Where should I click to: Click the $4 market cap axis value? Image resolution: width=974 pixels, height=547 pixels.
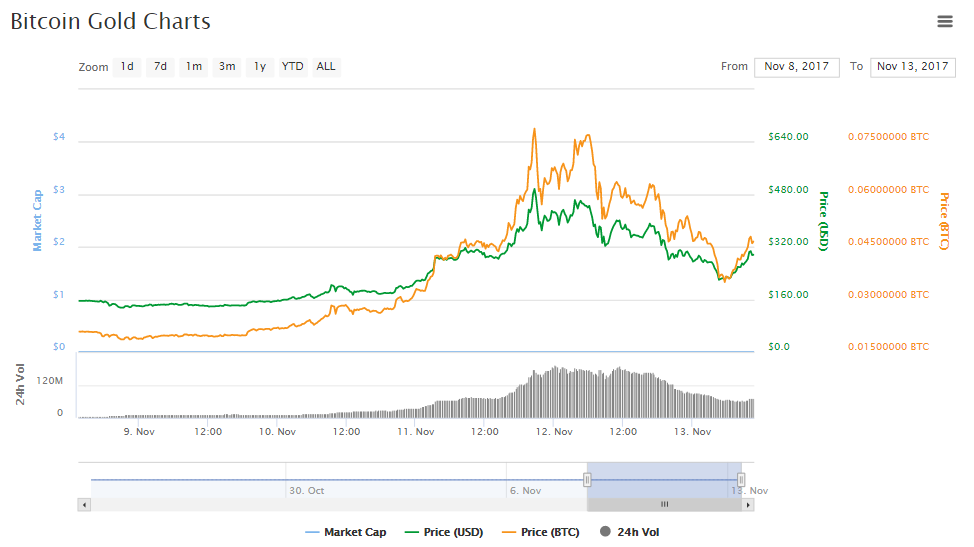[x=59, y=137]
